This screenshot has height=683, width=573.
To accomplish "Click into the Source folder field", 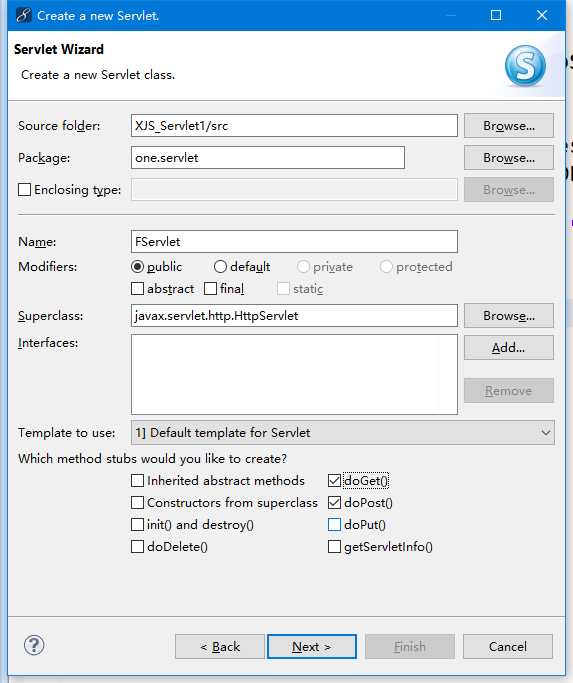I will pos(294,126).
